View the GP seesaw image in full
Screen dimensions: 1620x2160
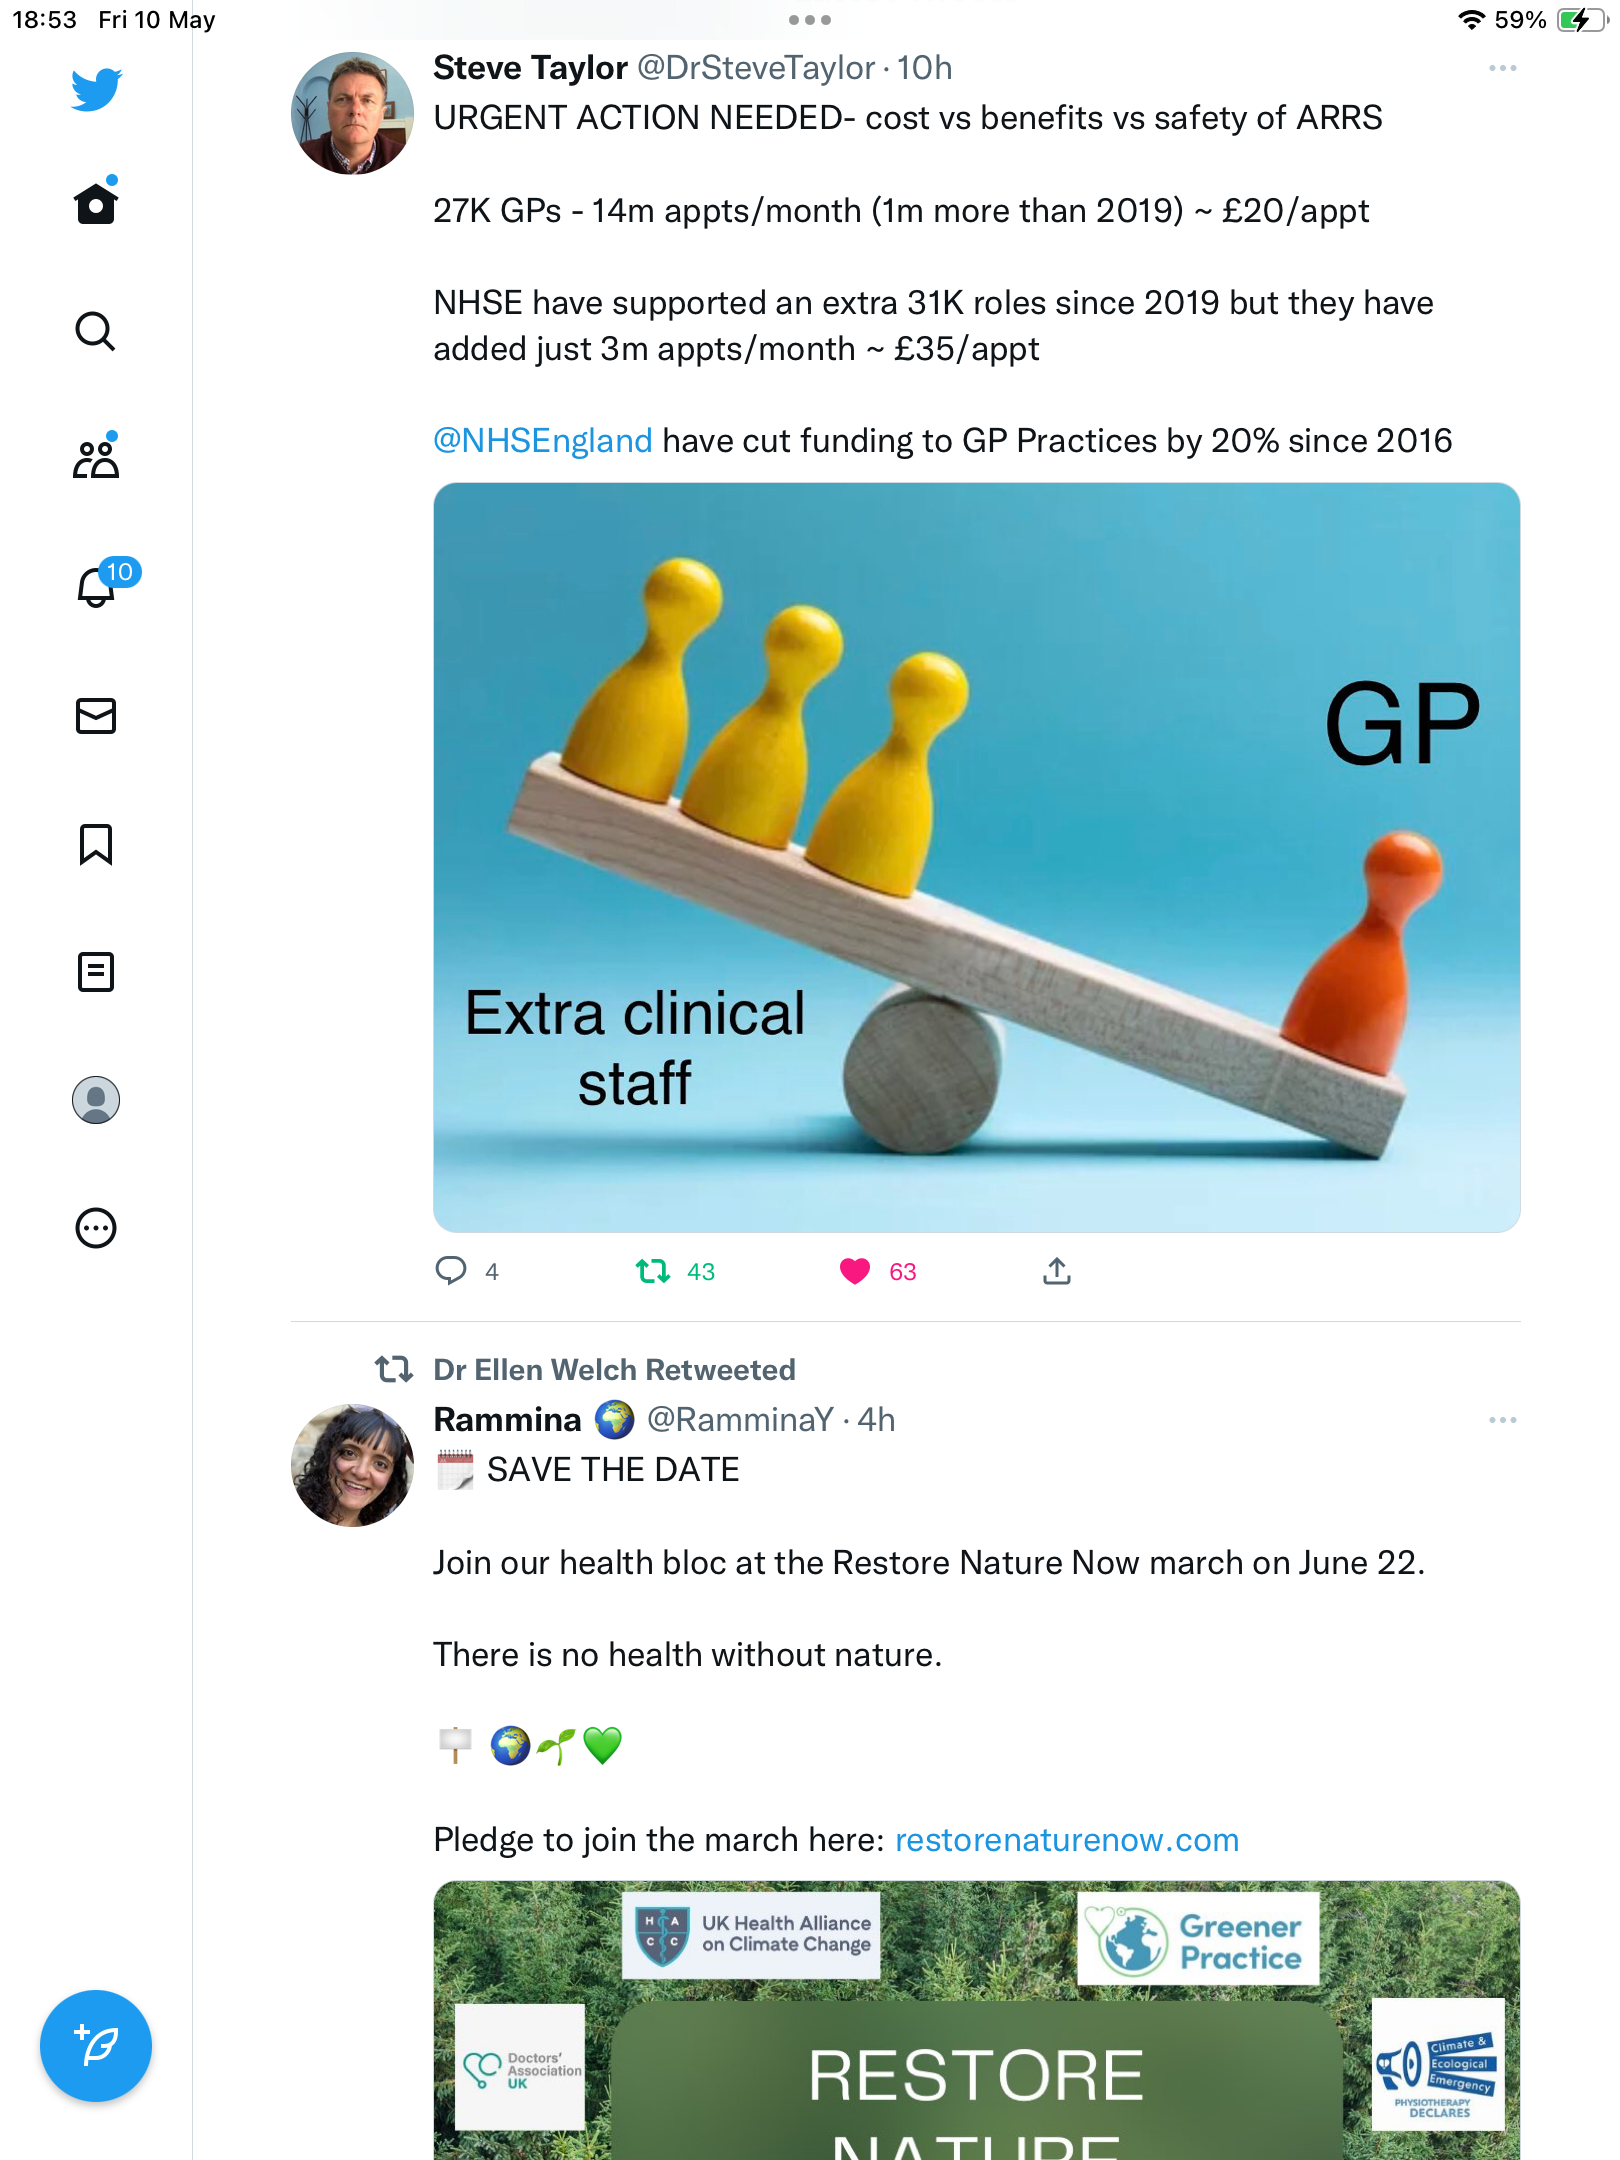coord(977,857)
